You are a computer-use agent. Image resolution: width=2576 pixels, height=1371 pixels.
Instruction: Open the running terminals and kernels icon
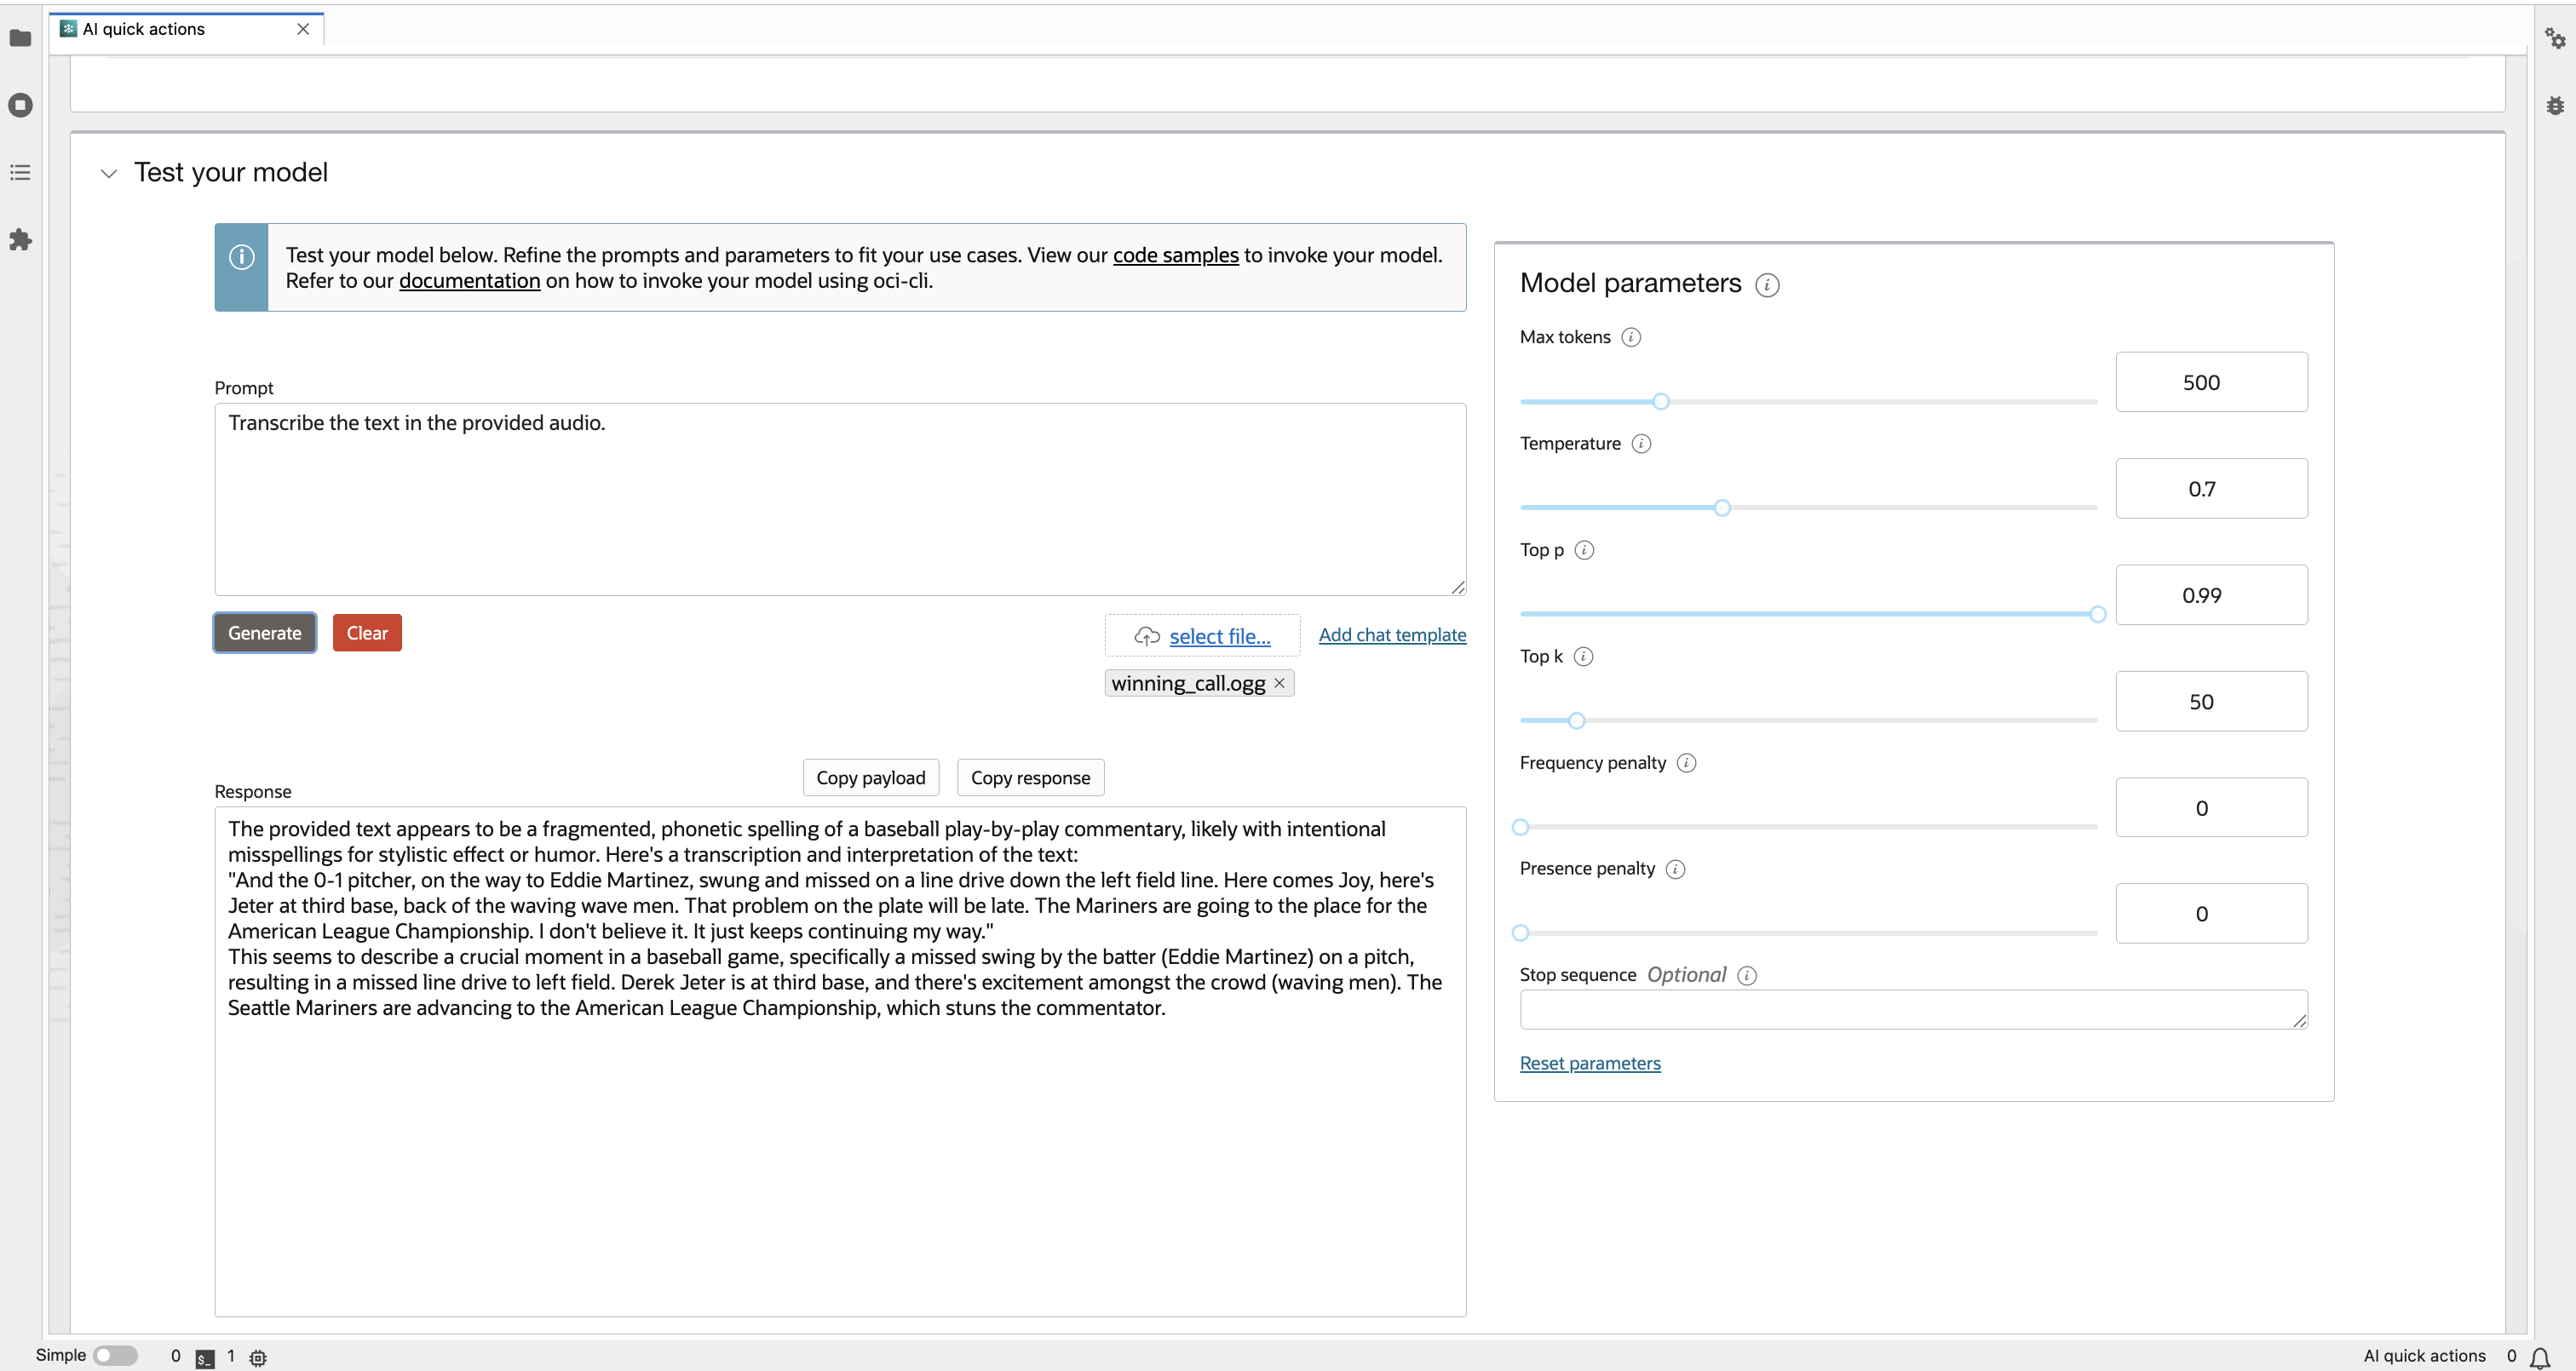pos(20,105)
